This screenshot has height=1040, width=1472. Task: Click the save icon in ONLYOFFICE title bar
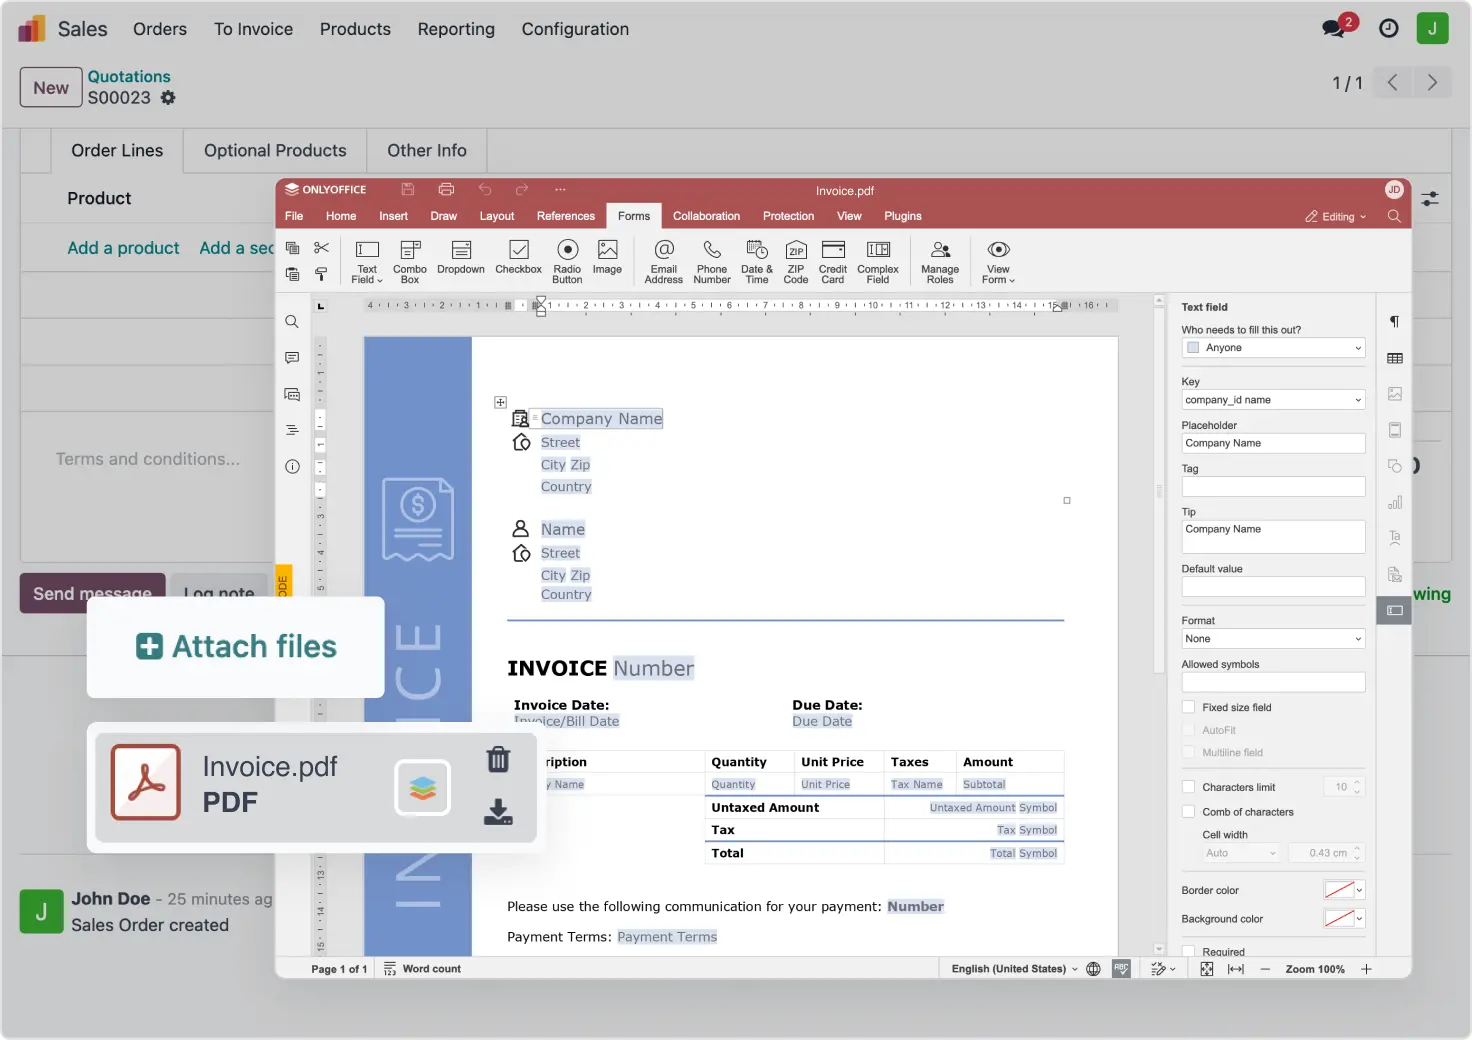[x=408, y=189]
